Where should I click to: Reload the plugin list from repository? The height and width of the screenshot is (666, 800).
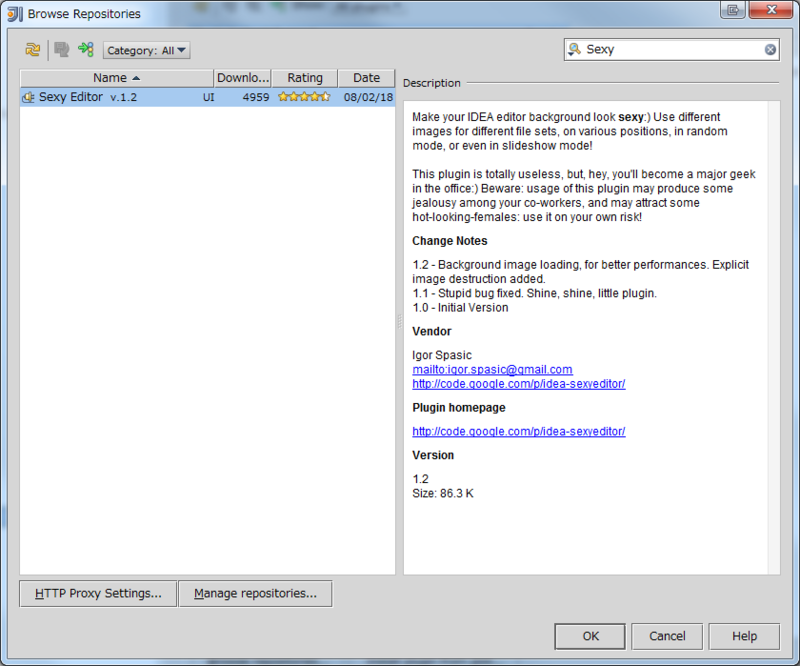pos(33,50)
